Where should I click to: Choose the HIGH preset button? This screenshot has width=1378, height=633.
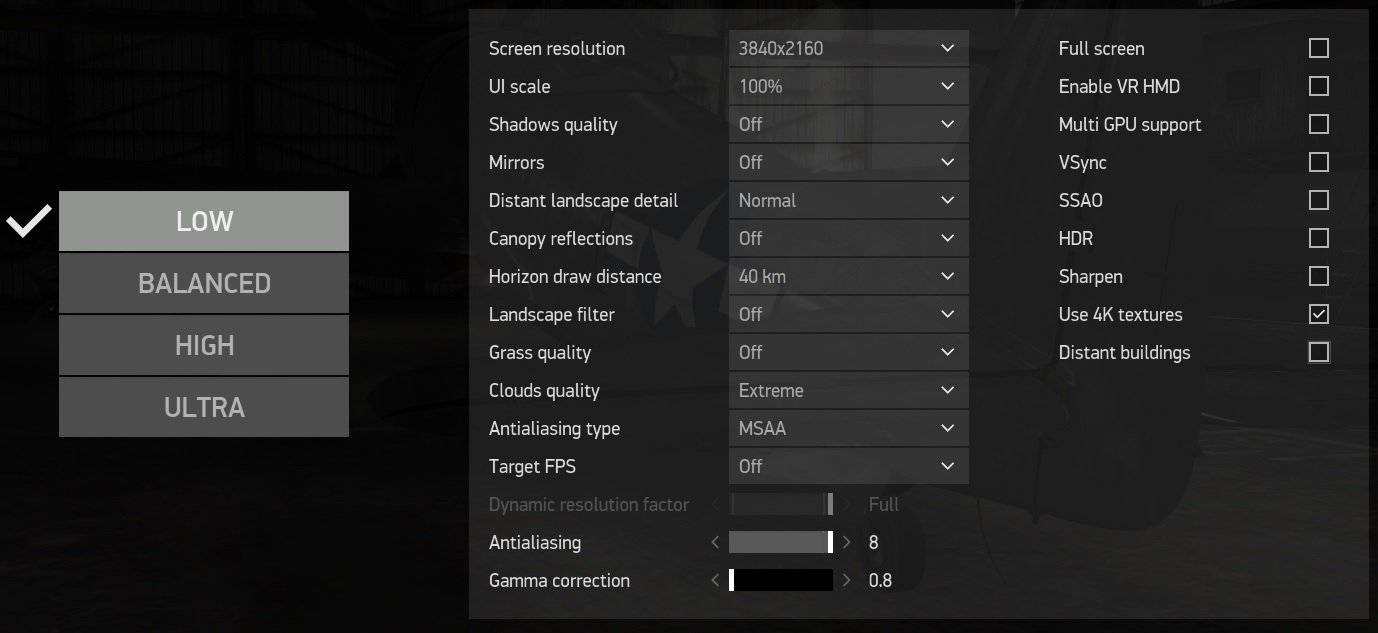[x=204, y=345]
